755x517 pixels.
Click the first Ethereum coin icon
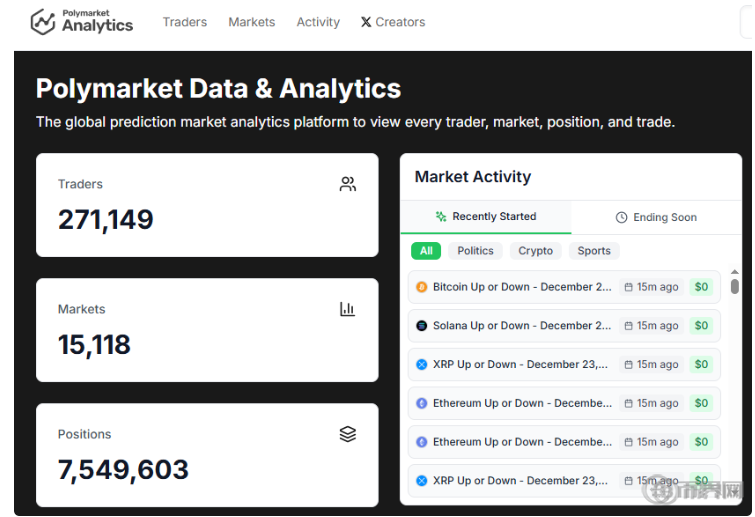(x=422, y=404)
